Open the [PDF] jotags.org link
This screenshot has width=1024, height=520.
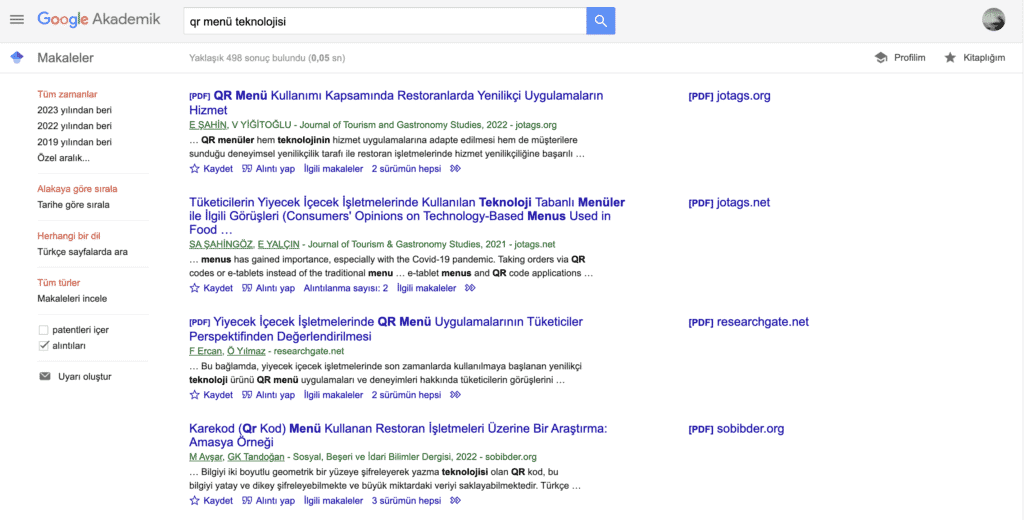click(729, 95)
